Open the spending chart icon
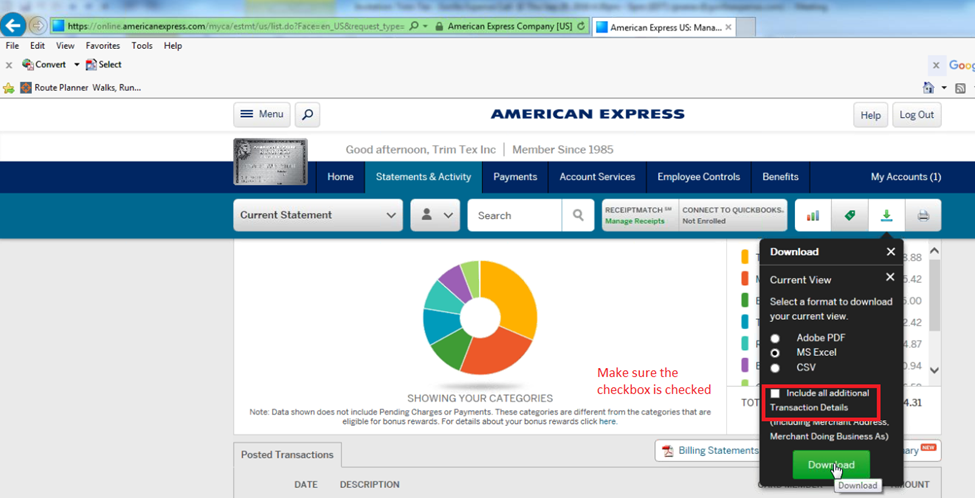Image resolution: width=975 pixels, height=498 pixels. click(813, 215)
